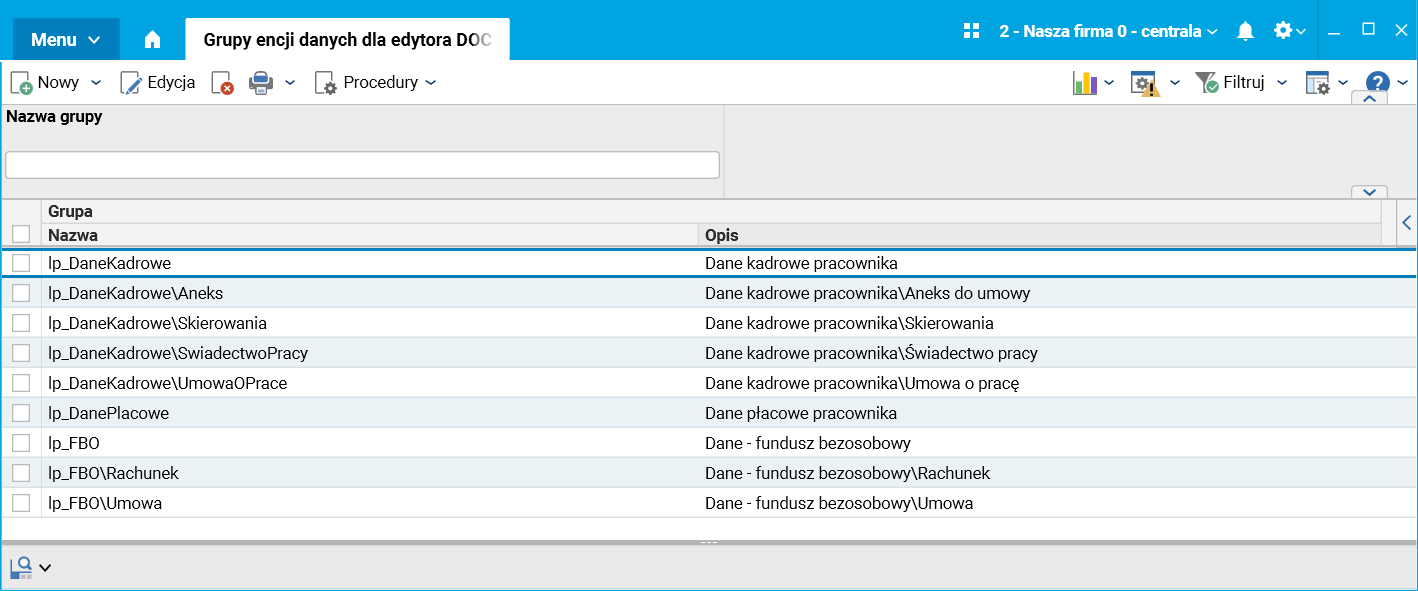Screen dimensions: 1418x591
Task: Open the main Menu
Action: coord(66,40)
